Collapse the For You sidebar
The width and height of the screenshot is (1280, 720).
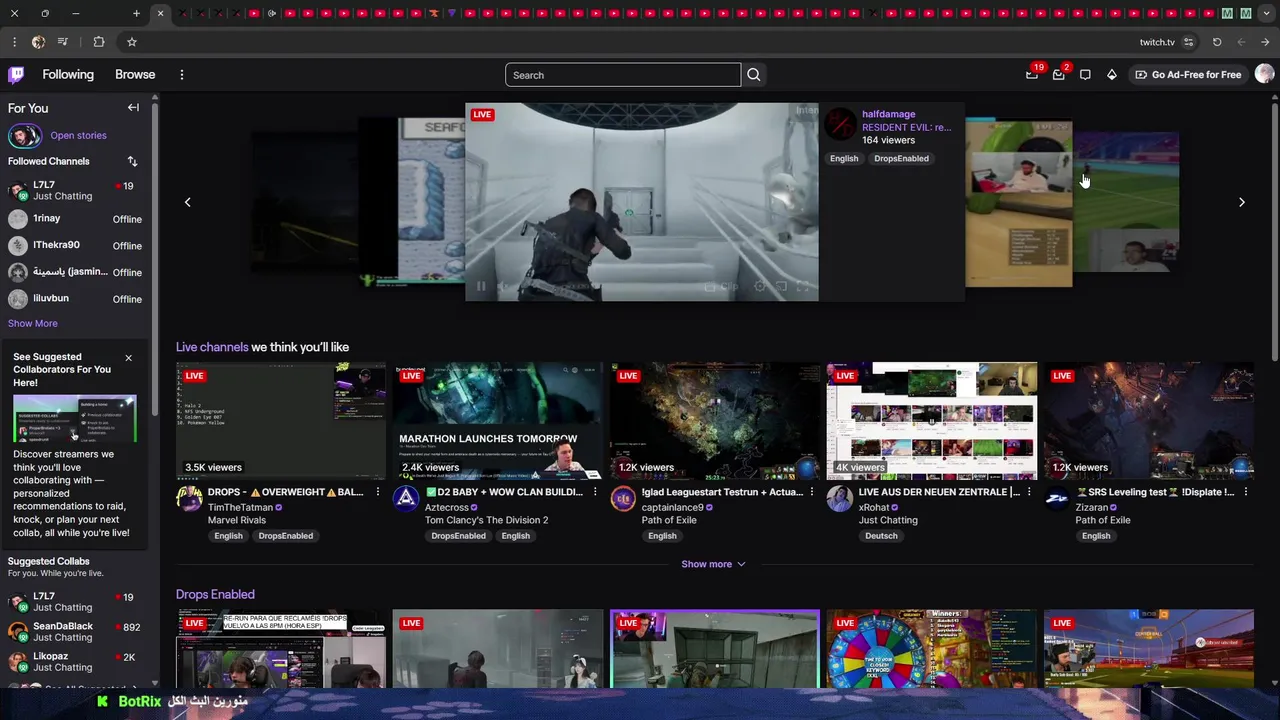pyautogui.click(x=133, y=107)
